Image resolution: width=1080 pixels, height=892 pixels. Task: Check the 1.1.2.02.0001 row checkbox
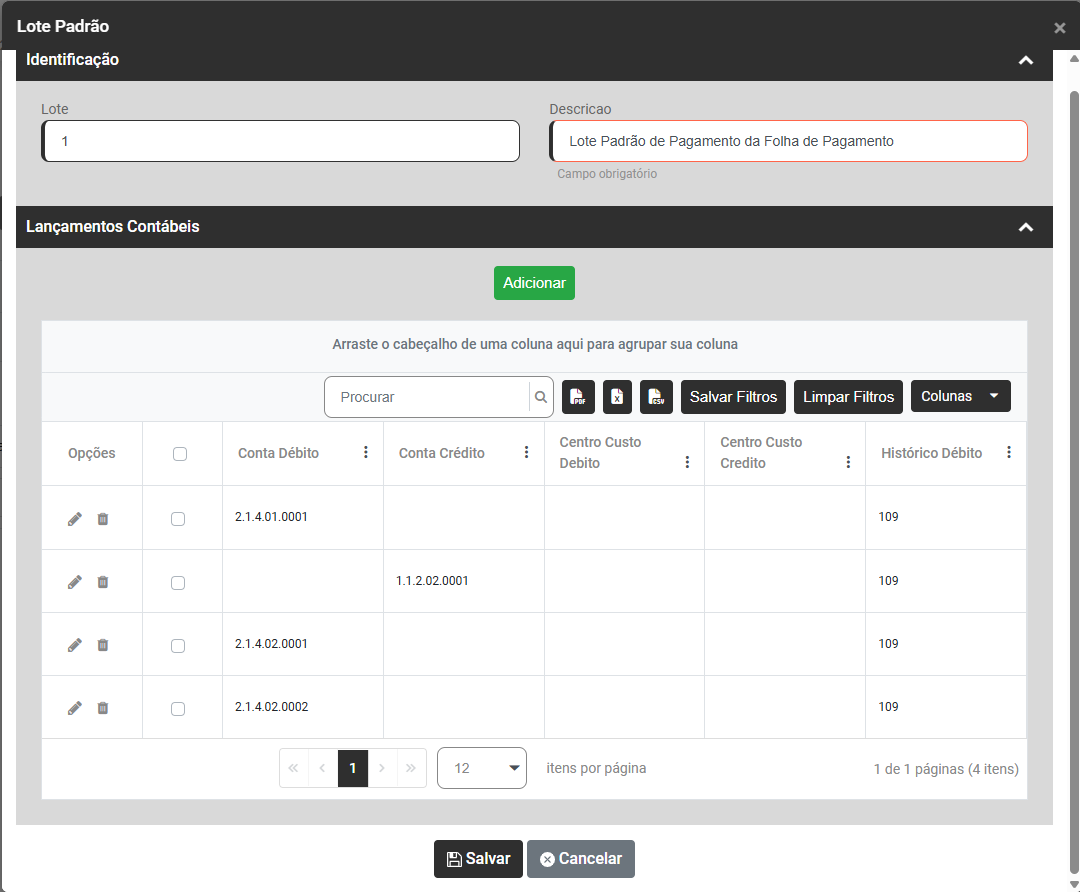tap(178, 583)
